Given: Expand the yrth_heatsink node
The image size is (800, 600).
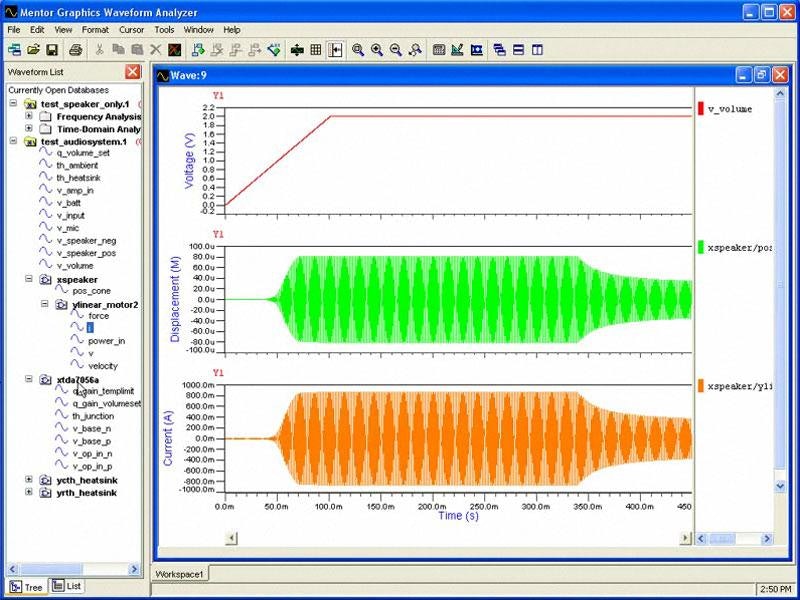Looking at the screenshot, I should [x=29, y=492].
